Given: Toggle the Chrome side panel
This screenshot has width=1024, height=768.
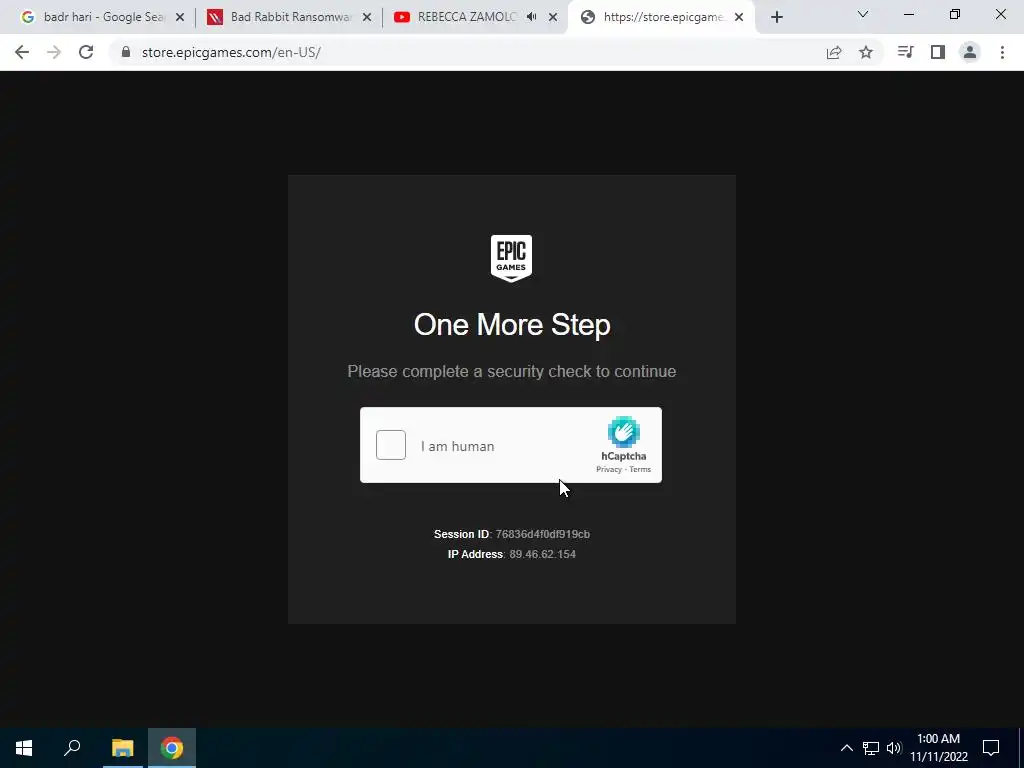Looking at the screenshot, I should pos(938,52).
